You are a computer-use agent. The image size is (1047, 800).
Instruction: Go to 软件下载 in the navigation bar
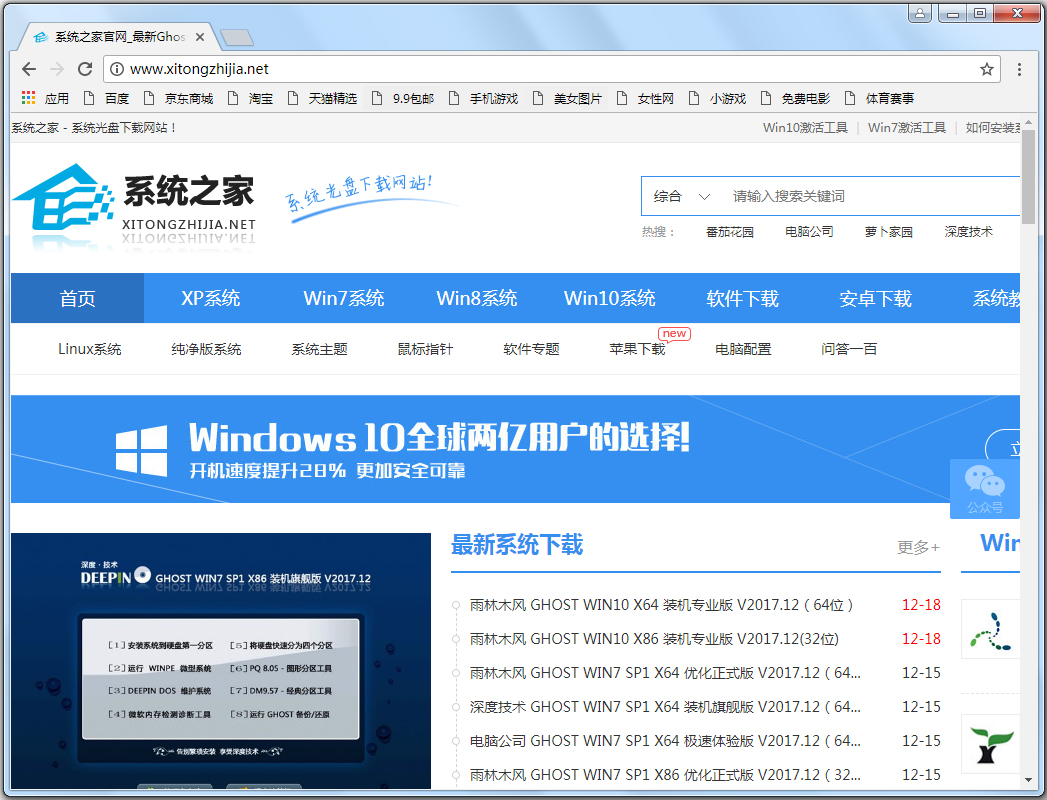click(742, 298)
